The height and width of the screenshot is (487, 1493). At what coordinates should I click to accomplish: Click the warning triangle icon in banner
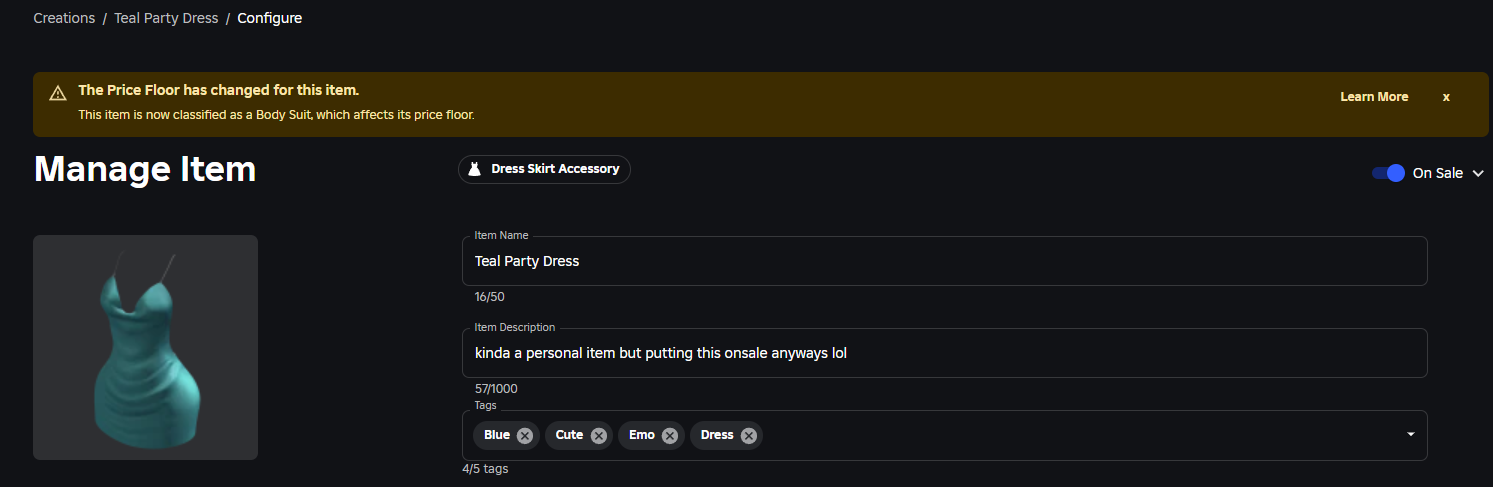[x=58, y=93]
